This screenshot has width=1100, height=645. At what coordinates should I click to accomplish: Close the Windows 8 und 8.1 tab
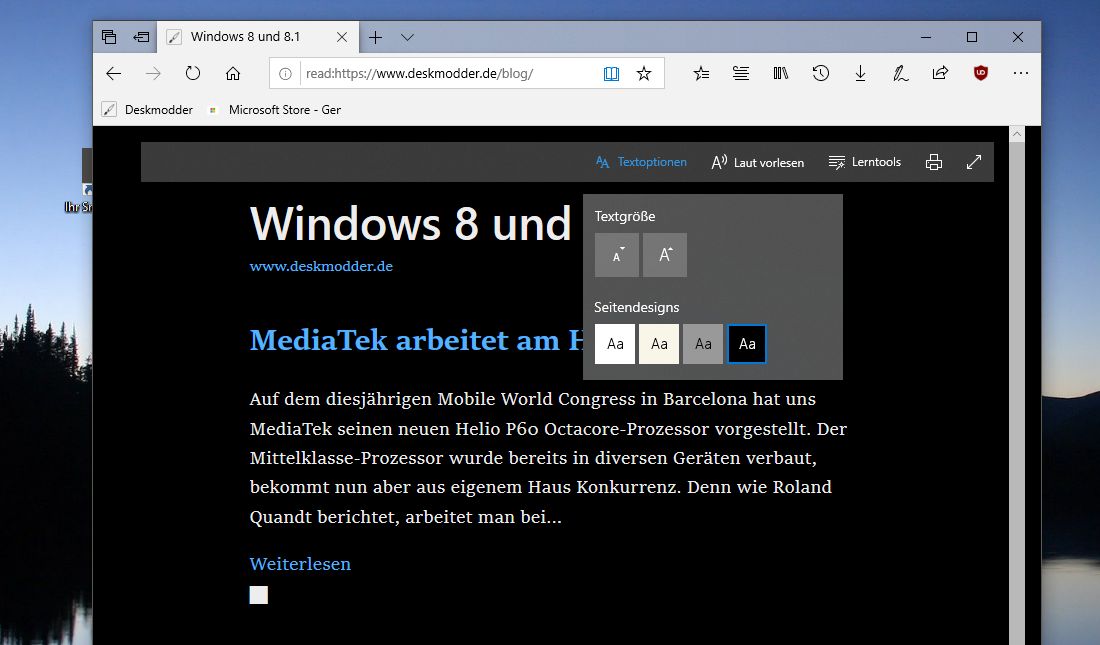pyautogui.click(x=342, y=37)
